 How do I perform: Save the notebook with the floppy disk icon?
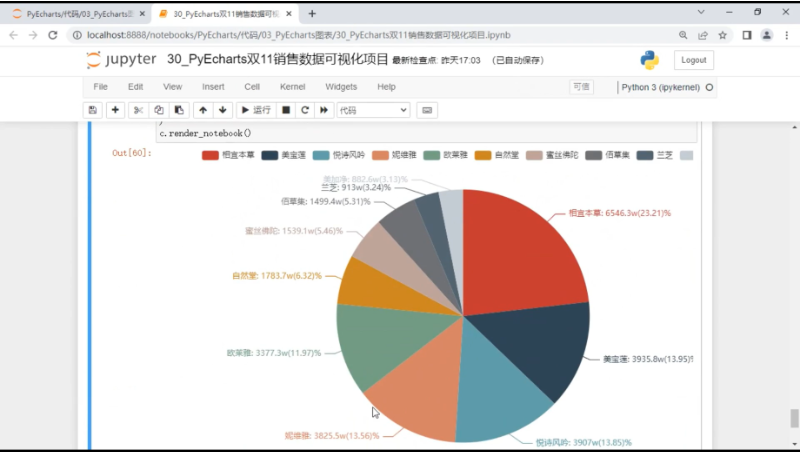pyautogui.click(x=93, y=110)
